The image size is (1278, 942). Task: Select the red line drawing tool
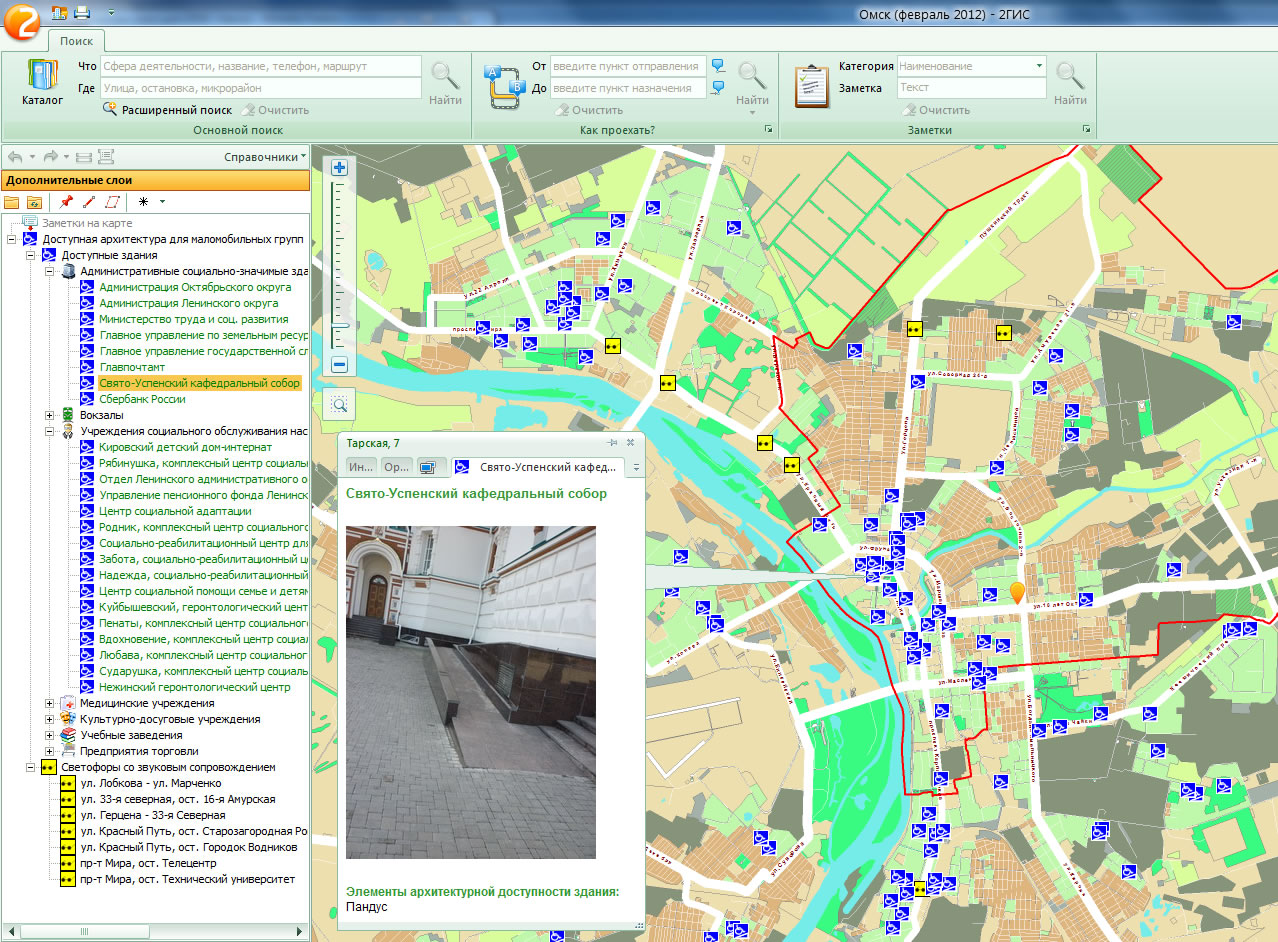pos(89,201)
